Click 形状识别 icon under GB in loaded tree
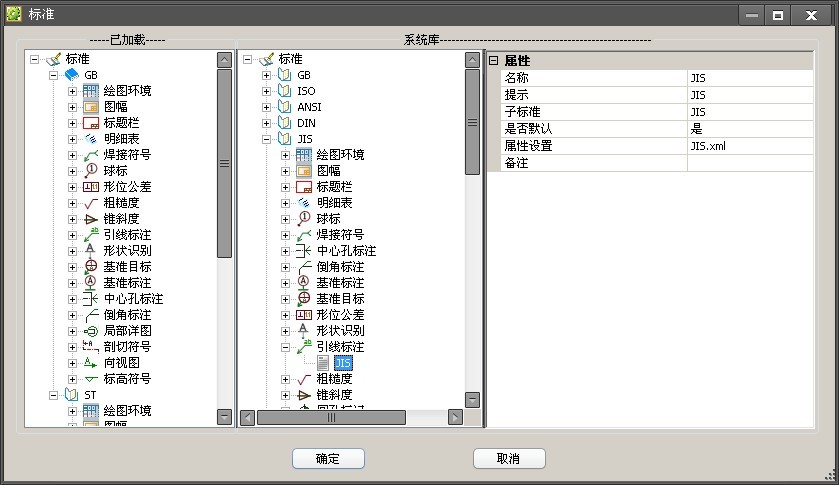839x485 pixels. click(90, 251)
